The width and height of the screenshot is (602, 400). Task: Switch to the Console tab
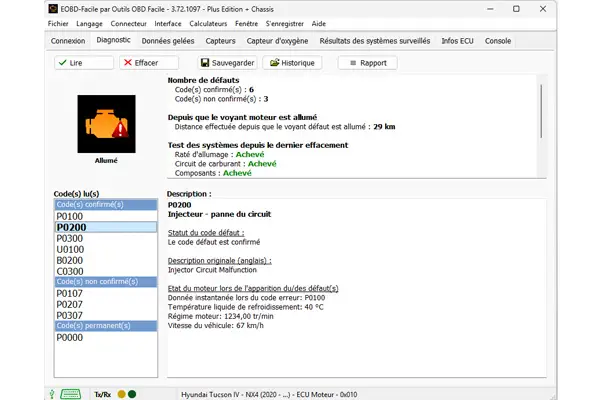point(498,41)
